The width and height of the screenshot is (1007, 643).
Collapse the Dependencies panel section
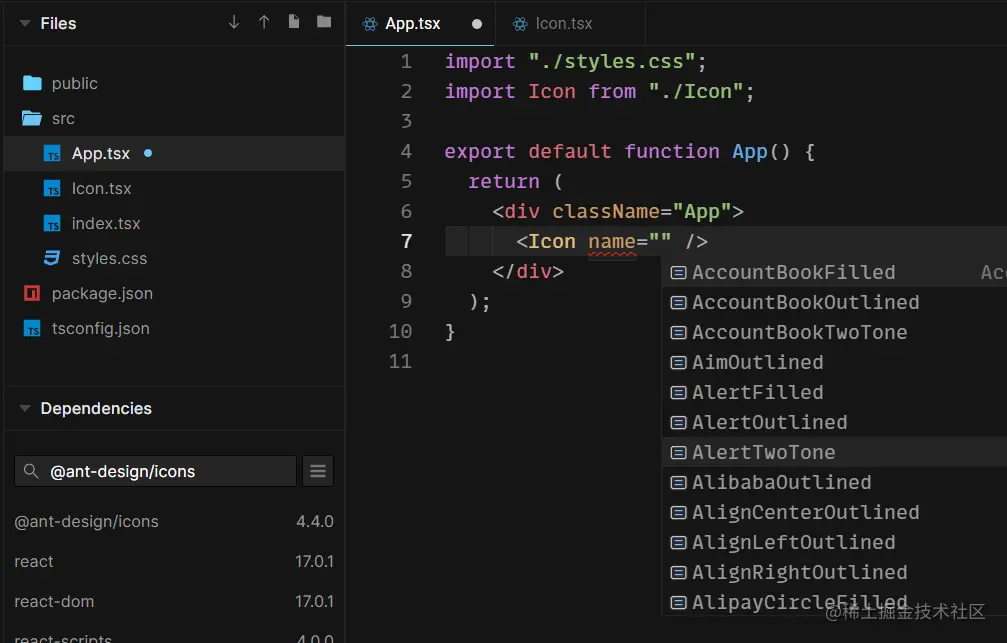24,408
